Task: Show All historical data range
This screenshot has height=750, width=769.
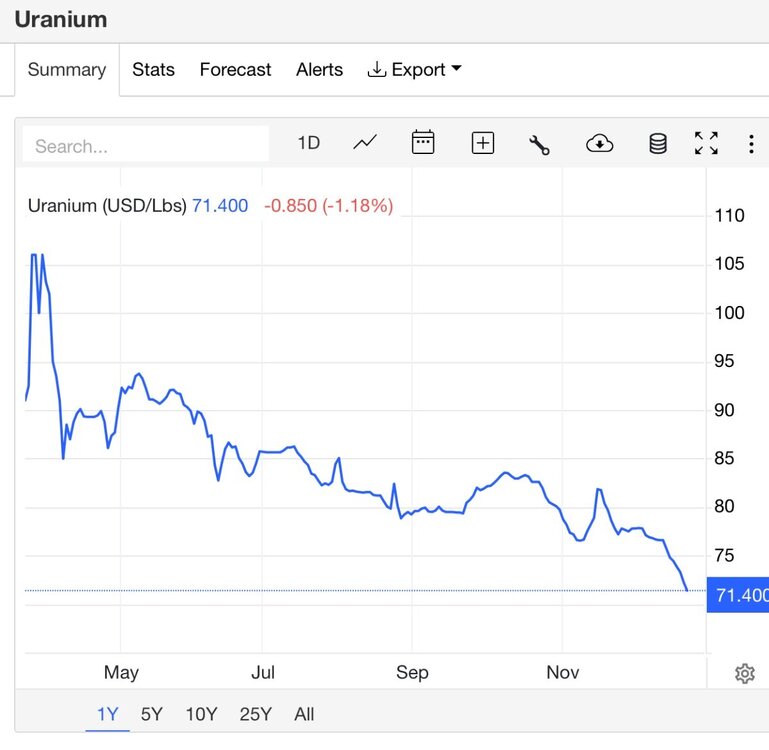Action: click(304, 714)
